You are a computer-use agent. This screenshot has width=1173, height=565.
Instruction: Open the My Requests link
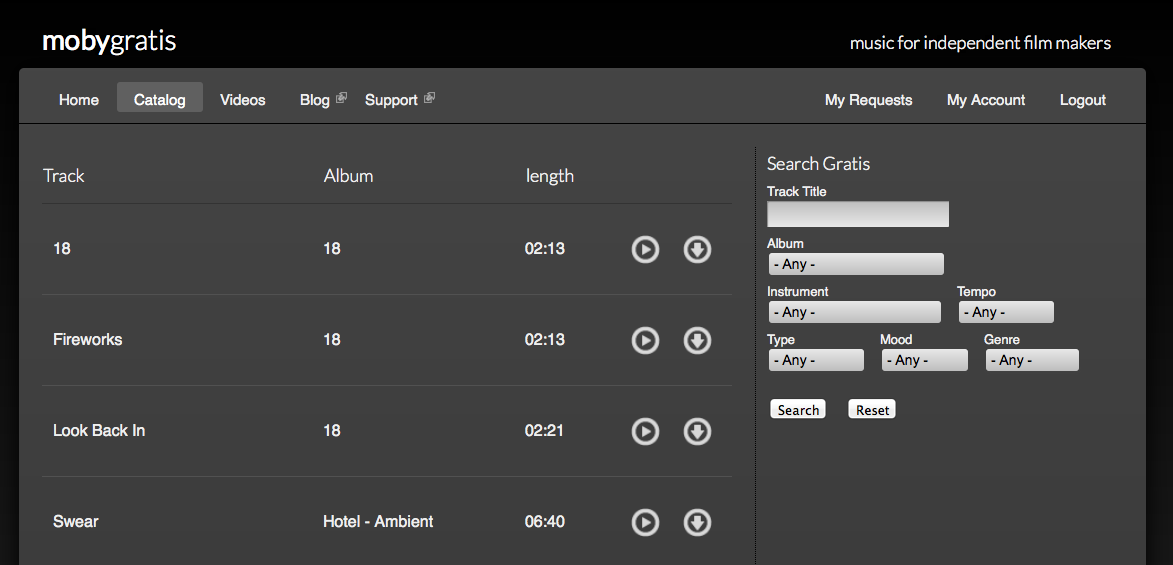point(868,100)
